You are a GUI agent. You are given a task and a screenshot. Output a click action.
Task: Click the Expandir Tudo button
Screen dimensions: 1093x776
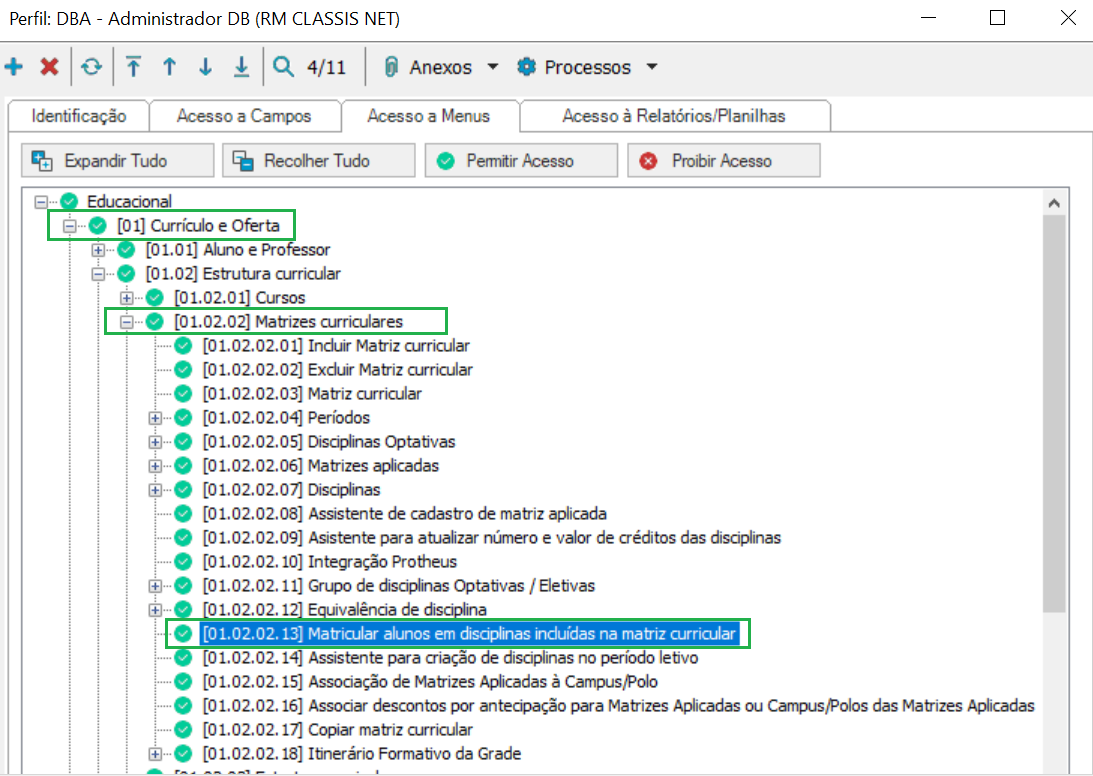pyautogui.click(x=118, y=160)
